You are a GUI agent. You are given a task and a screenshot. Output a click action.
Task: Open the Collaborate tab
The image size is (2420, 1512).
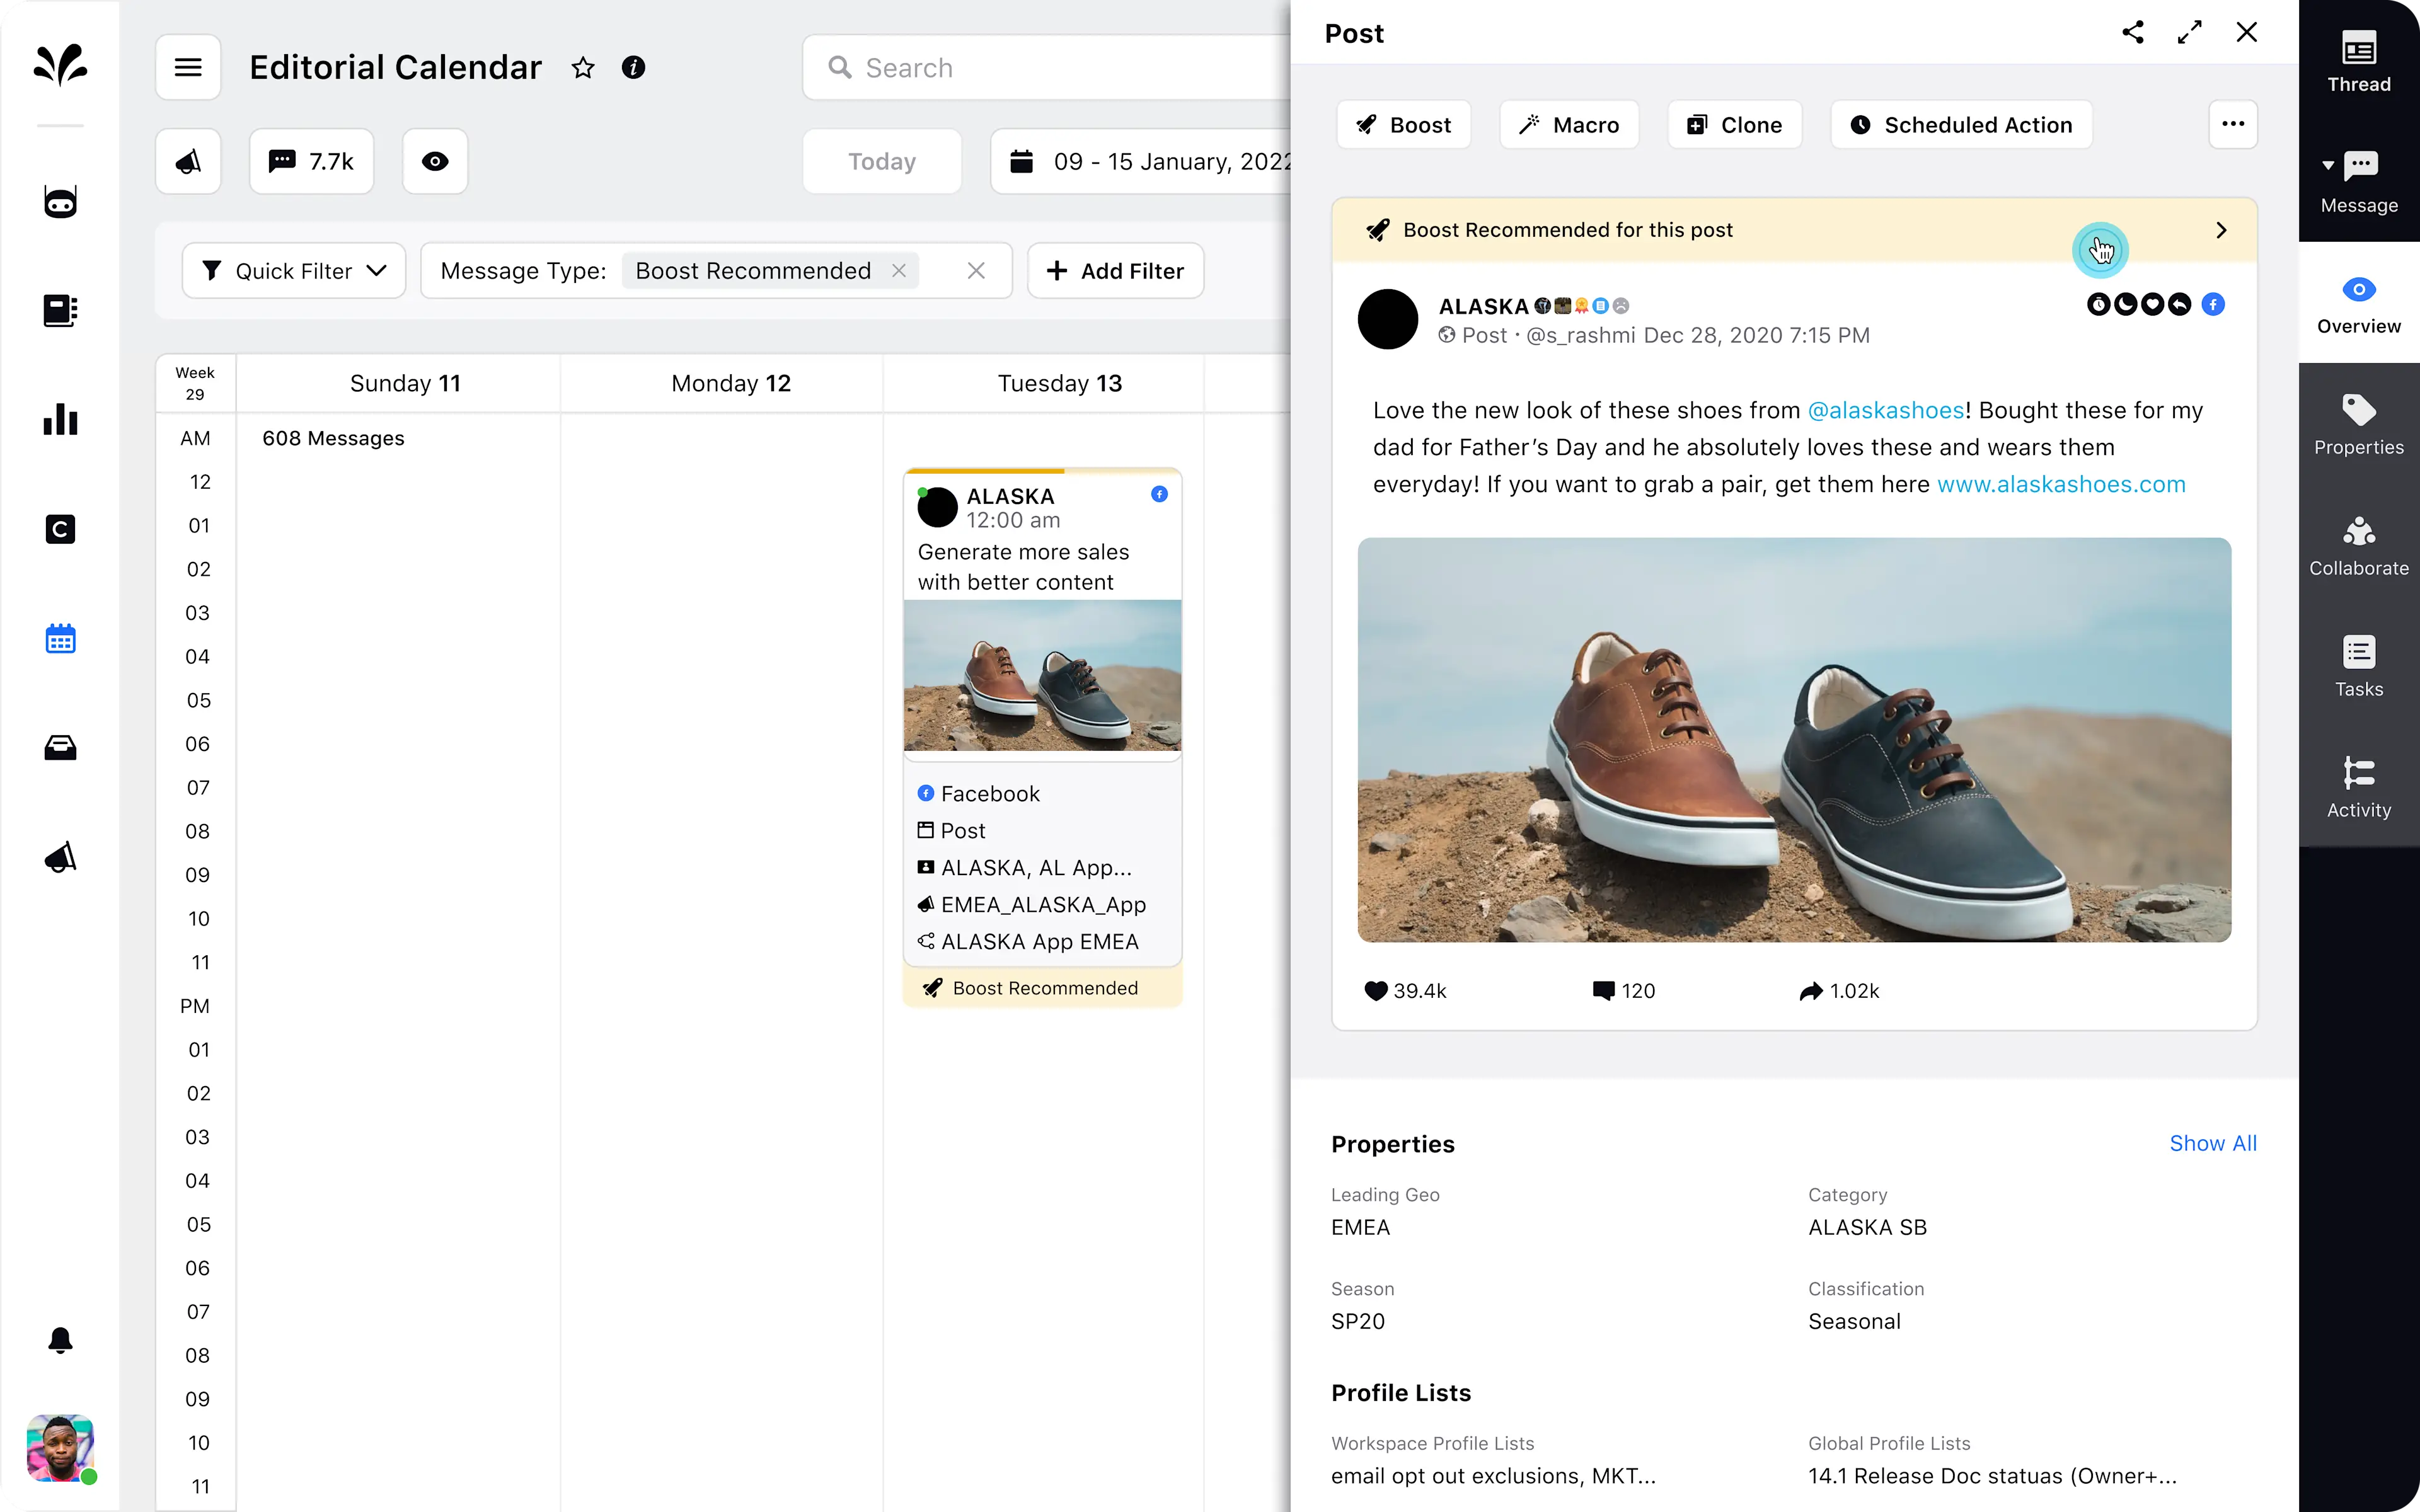(x=2359, y=547)
